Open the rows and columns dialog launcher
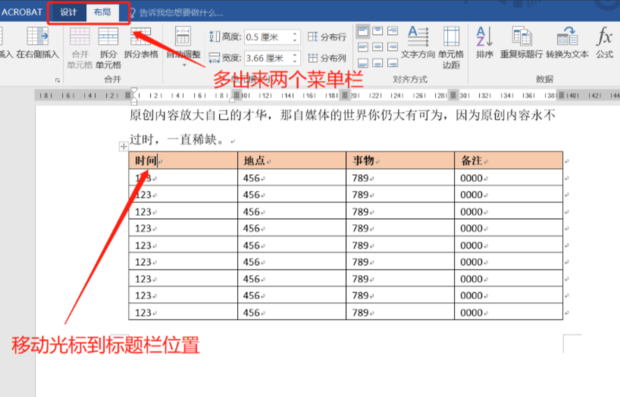 57,80
